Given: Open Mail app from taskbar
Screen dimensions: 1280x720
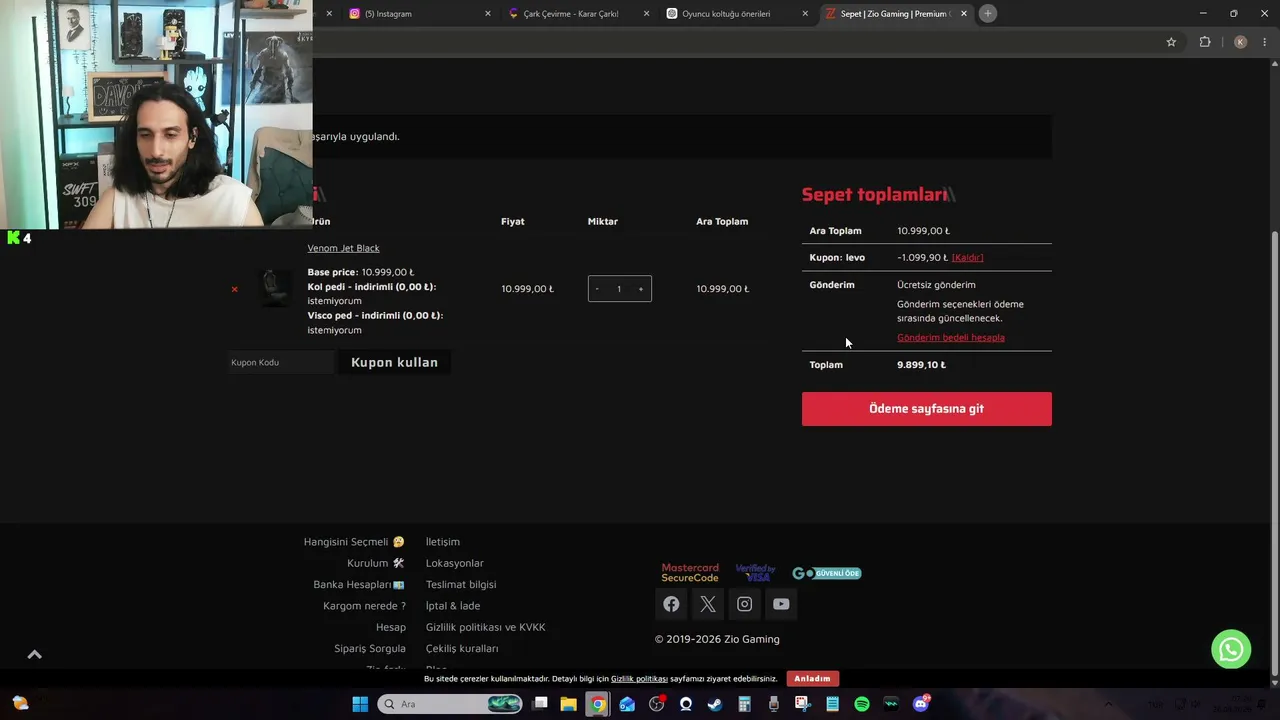Looking at the screenshot, I should click(627, 704).
